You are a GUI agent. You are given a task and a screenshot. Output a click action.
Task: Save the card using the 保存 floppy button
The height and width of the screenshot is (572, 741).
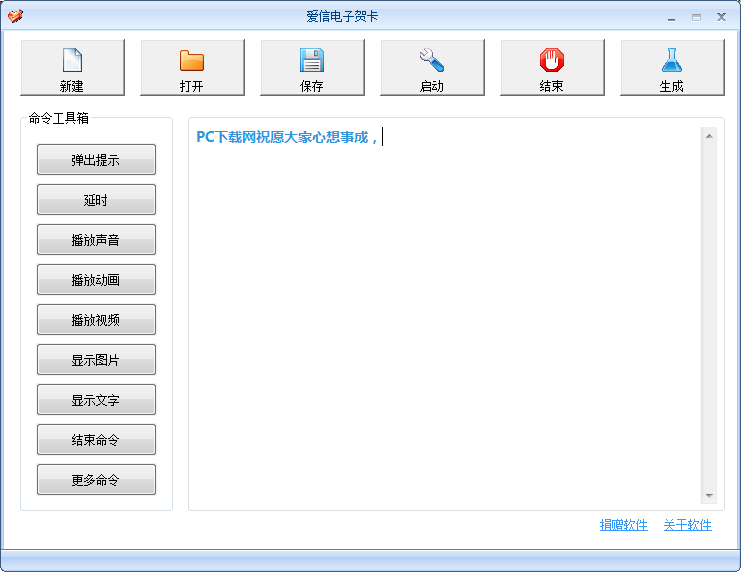point(312,68)
